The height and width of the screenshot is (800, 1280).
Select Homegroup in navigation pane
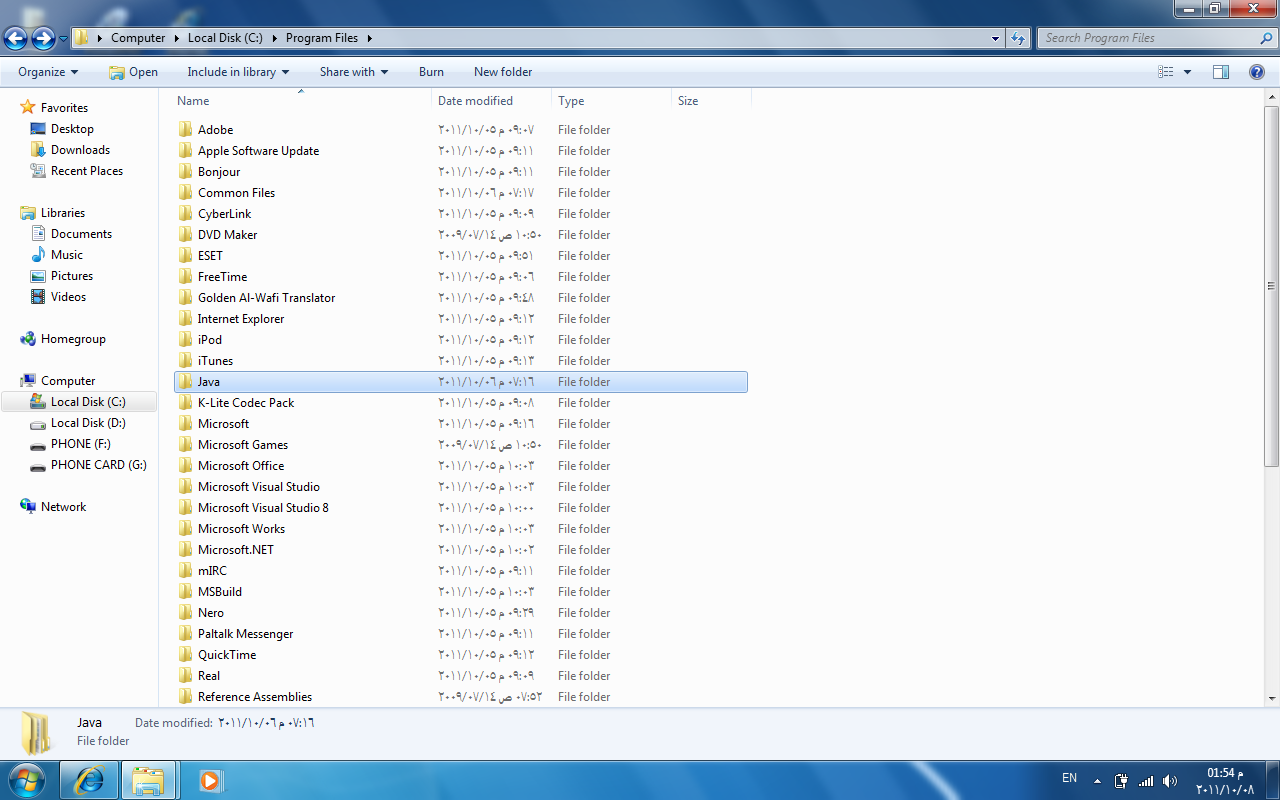(73, 339)
